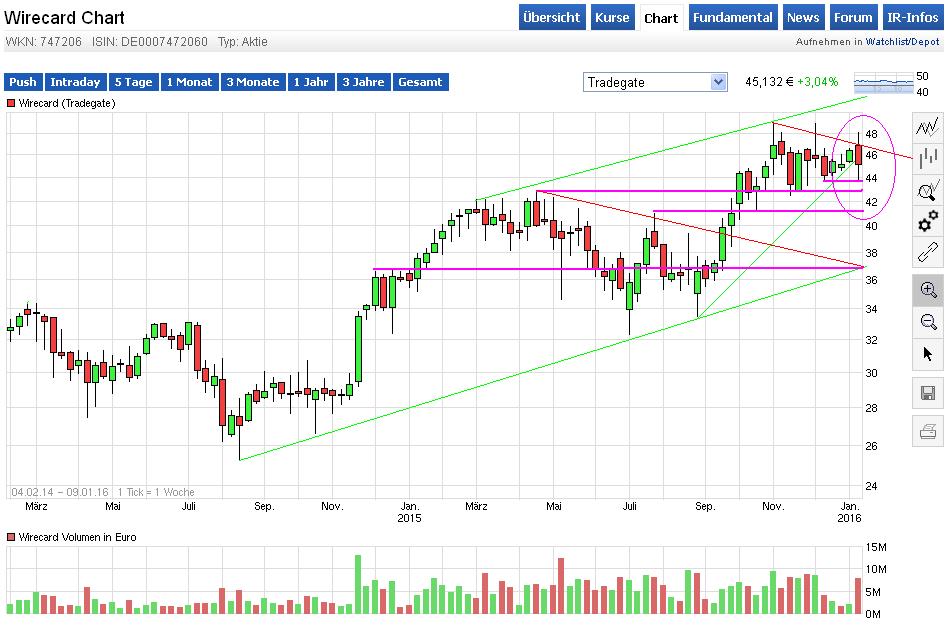Open the News tab
947x625 pixels.
803,17
